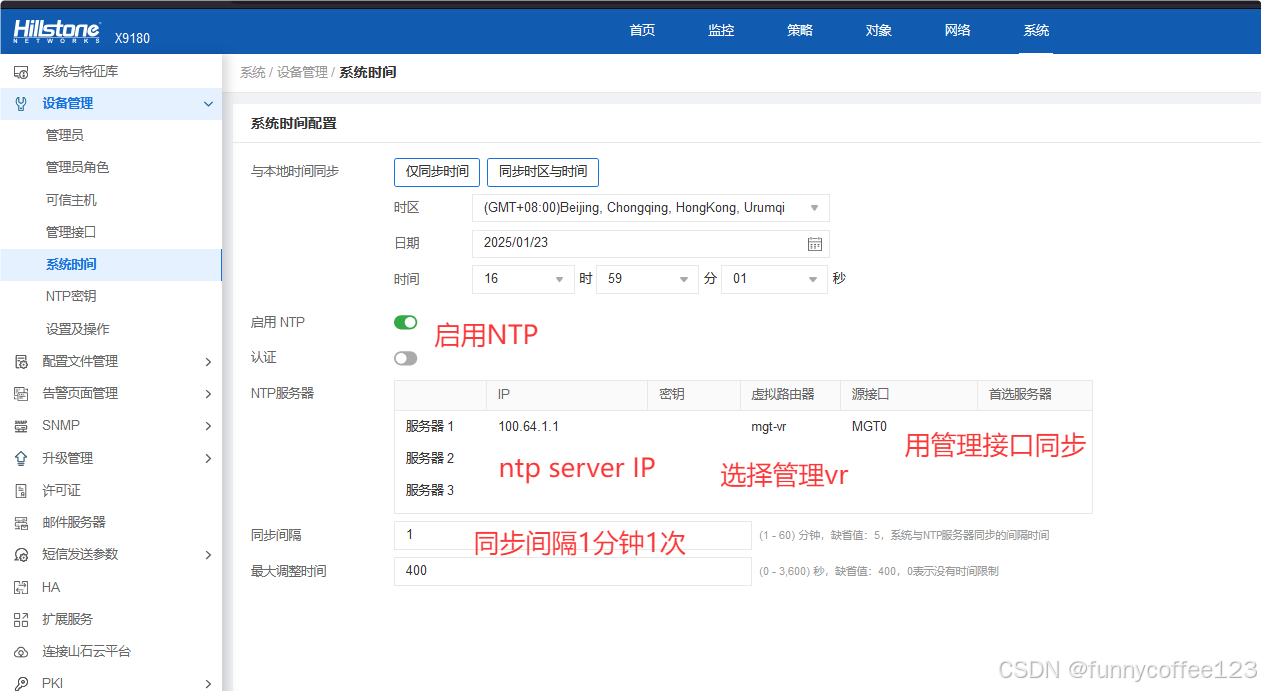Click the 仅同步时间 button
The image size is (1261, 691).
point(437,172)
